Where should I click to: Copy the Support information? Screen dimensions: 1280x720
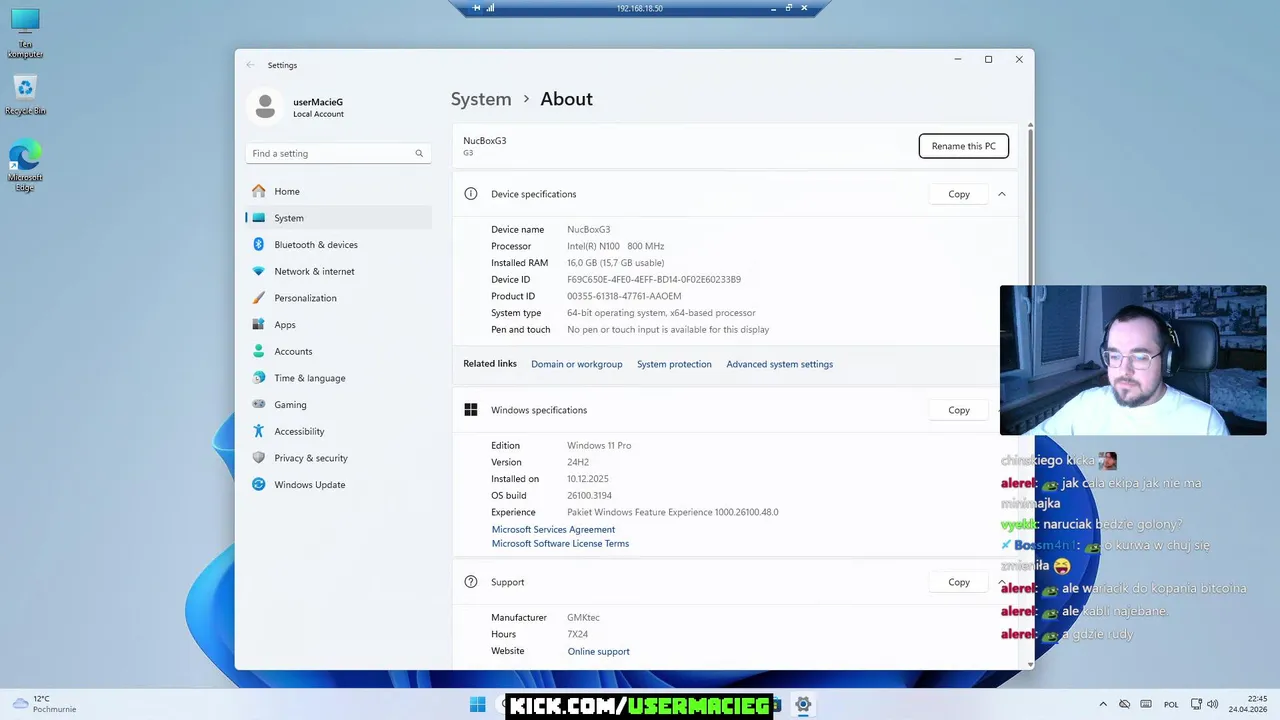pos(959,582)
